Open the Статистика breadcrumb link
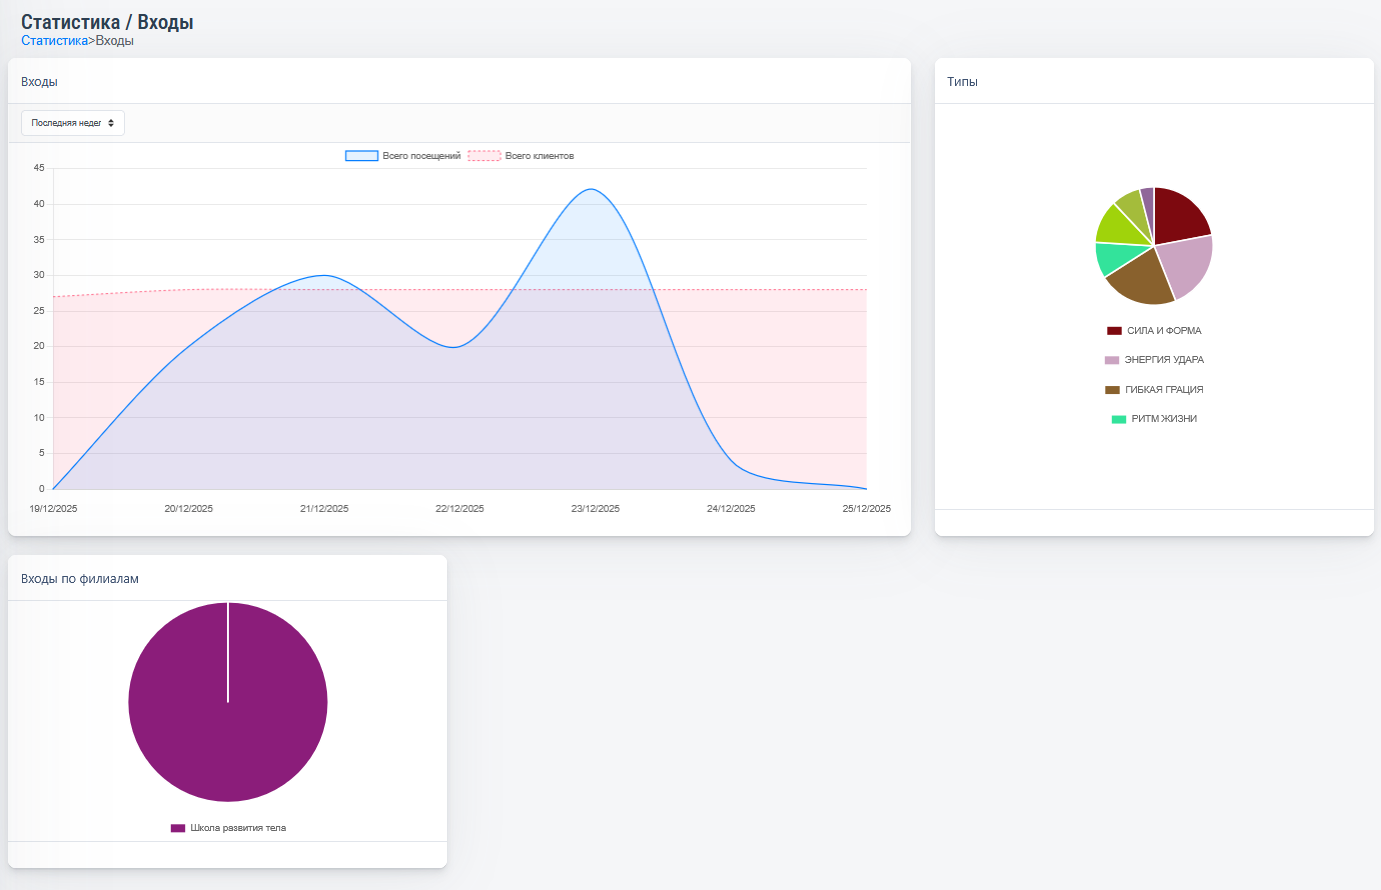This screenshot has width=1381, height=890. click(x=54, y=41)
